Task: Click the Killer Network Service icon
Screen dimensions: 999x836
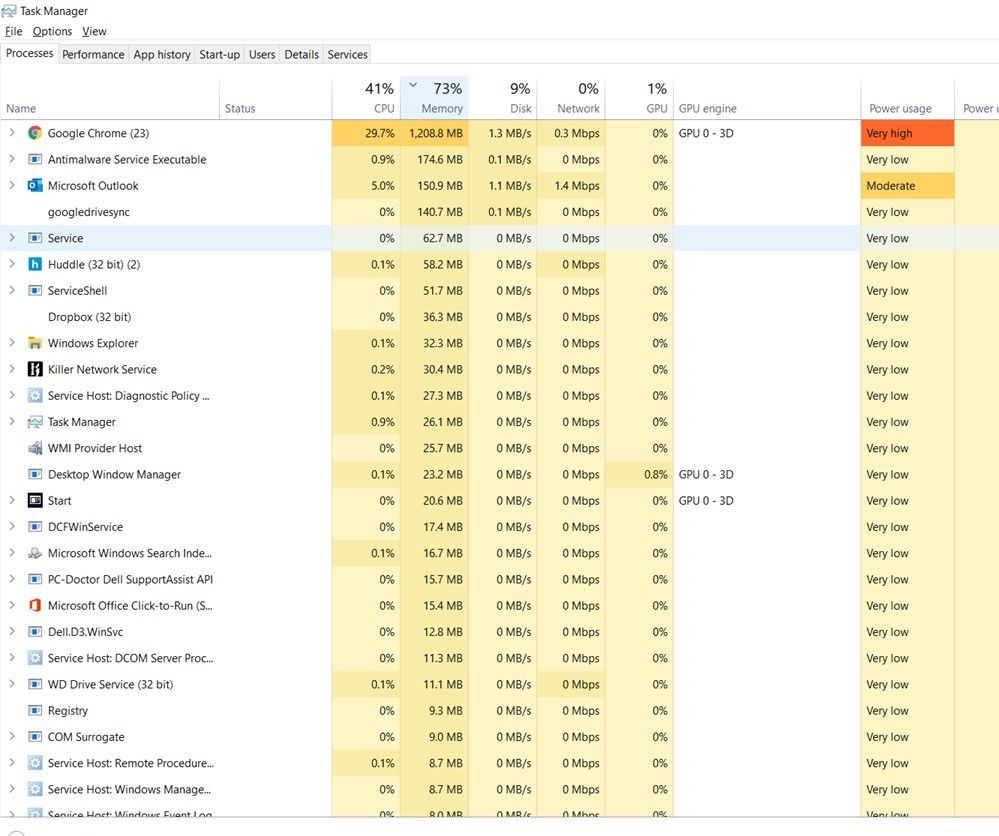Action: pos(35,369)
